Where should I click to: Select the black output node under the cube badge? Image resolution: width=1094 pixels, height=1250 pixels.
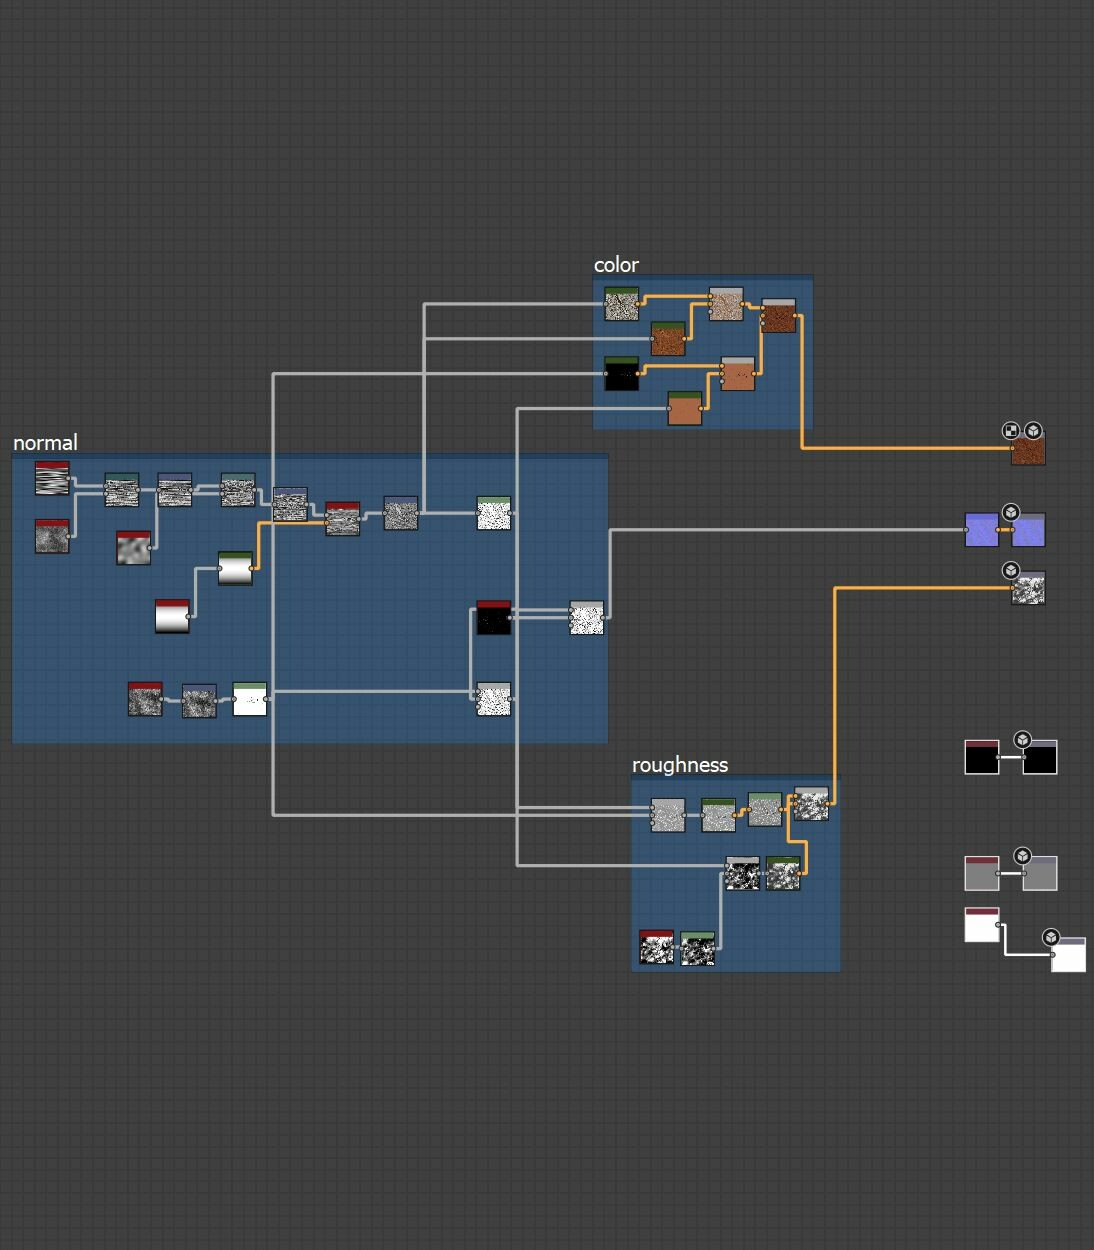coord(1039,757)
